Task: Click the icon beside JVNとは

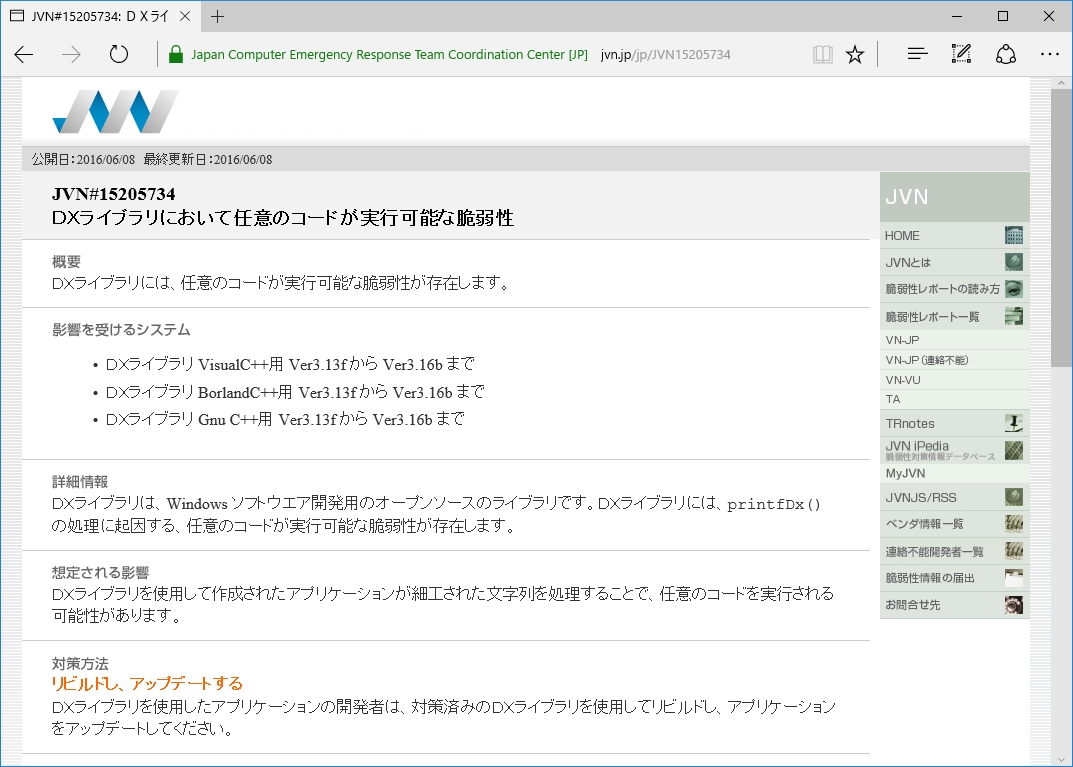Action: (1013, 262)
